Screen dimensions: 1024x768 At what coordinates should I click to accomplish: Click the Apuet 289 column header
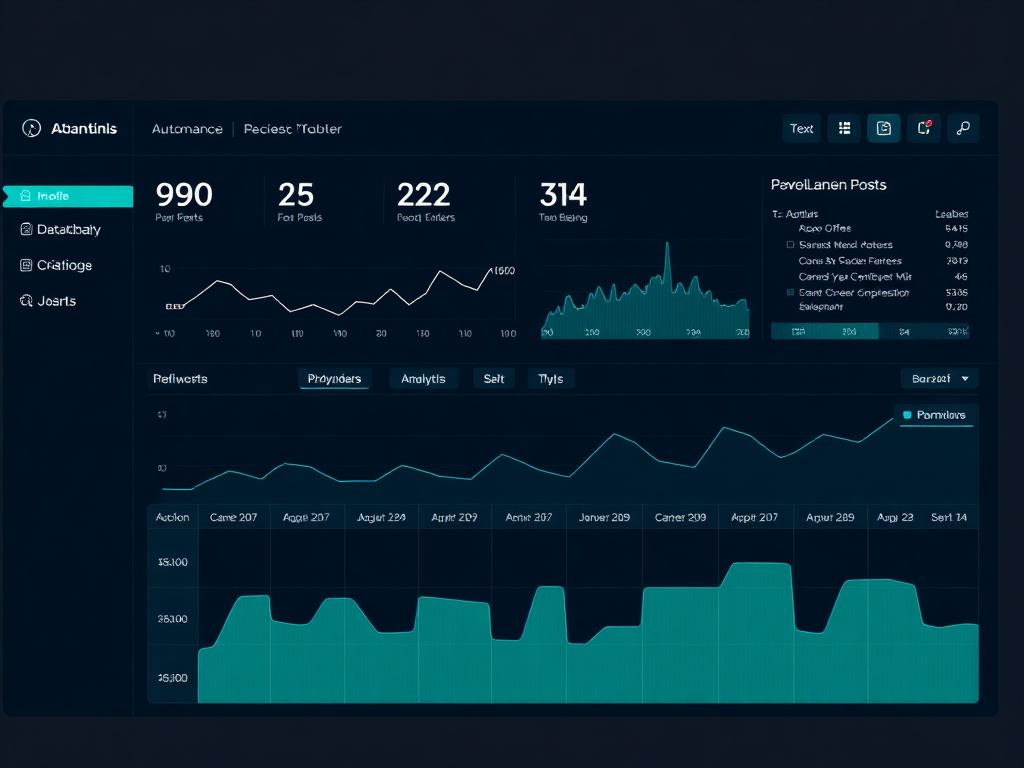830,517
